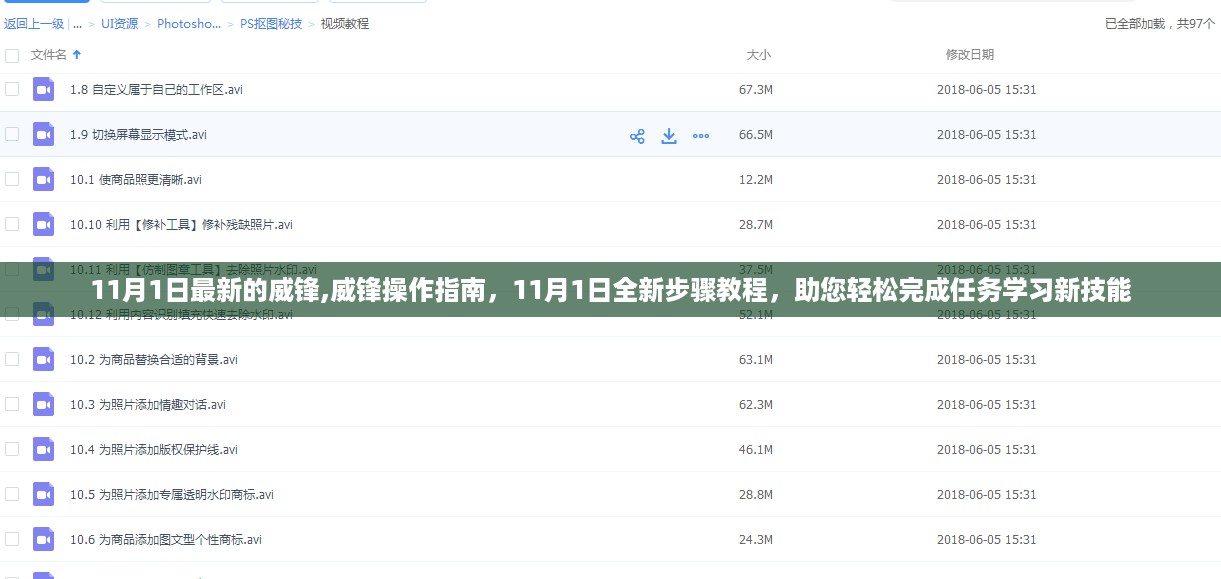Open file 10.10 利用【修补工具】修补残缺照片.avi

point(181,225)
